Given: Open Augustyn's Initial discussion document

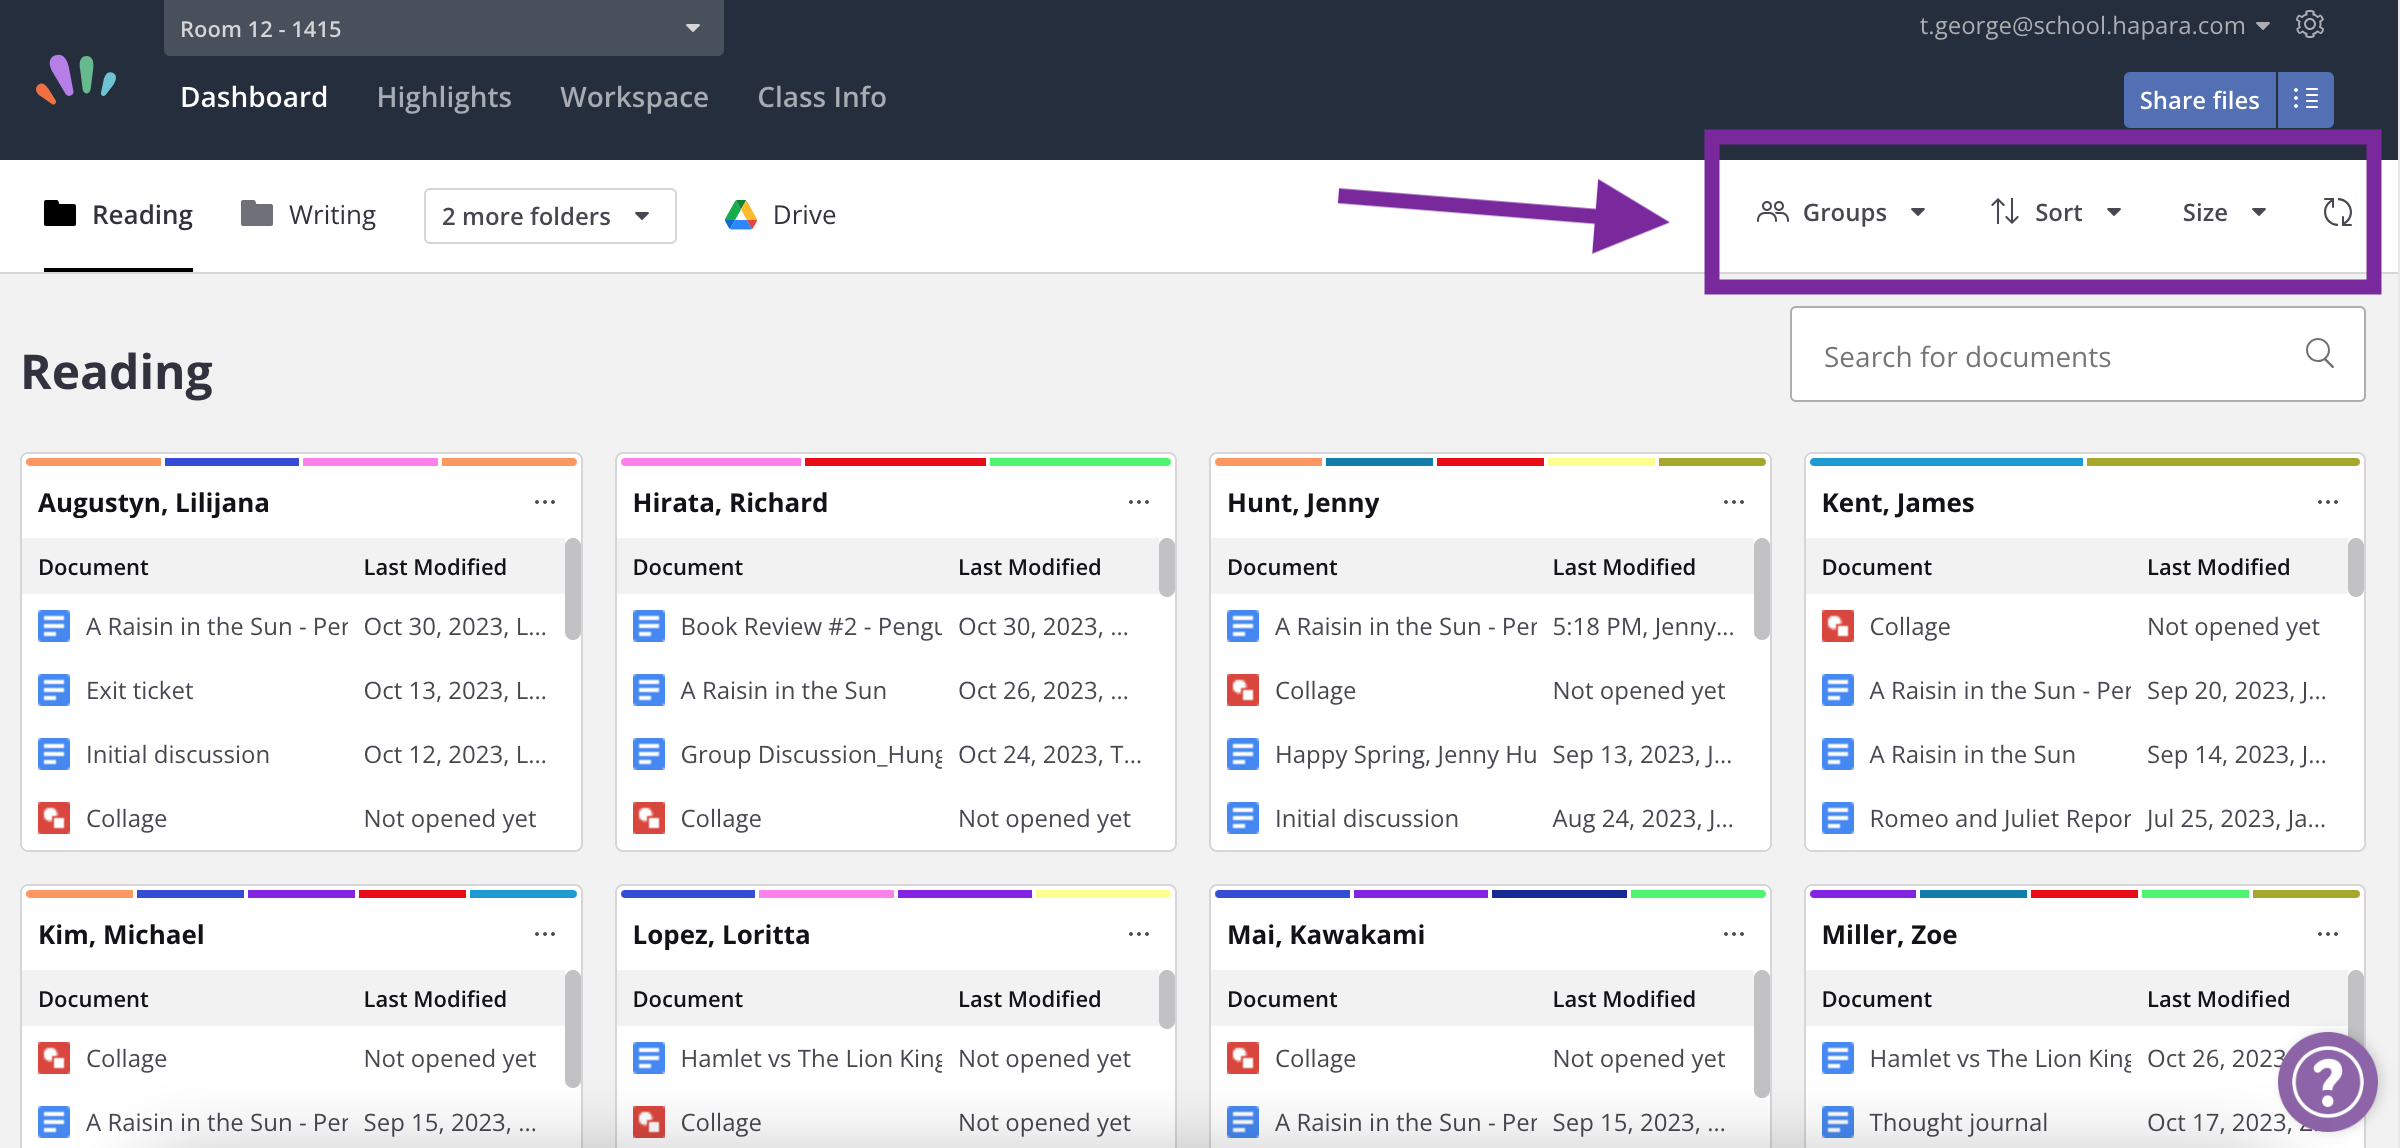Looking at the screenshot, I should pyautogui.click(x=177, y=754).
